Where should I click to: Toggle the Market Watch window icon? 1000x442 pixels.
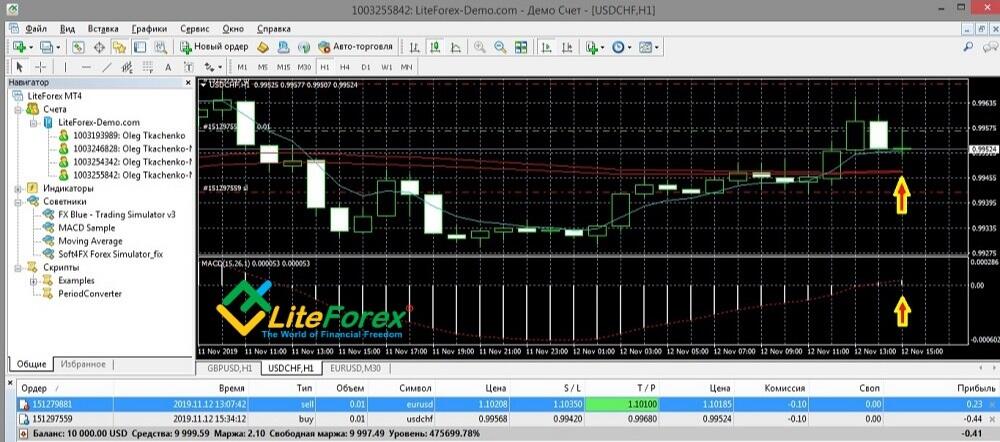point(78,47)
